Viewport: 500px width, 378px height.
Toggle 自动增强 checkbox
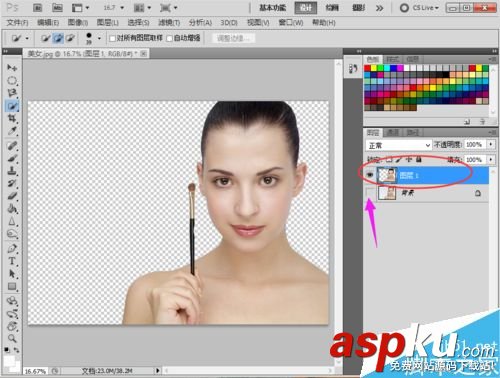tap(169, 39)
